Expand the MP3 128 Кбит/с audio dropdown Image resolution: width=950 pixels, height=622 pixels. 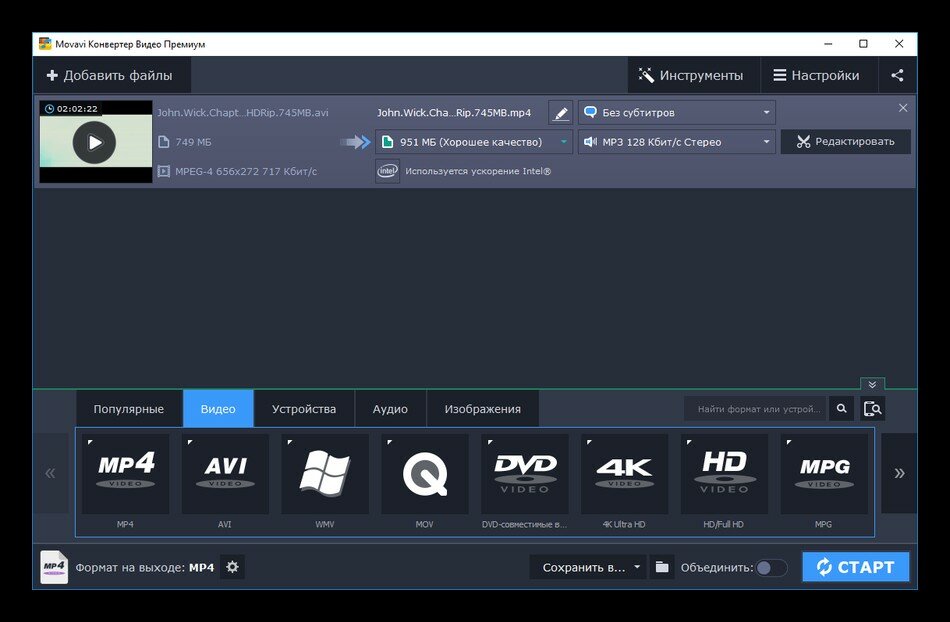677,142
